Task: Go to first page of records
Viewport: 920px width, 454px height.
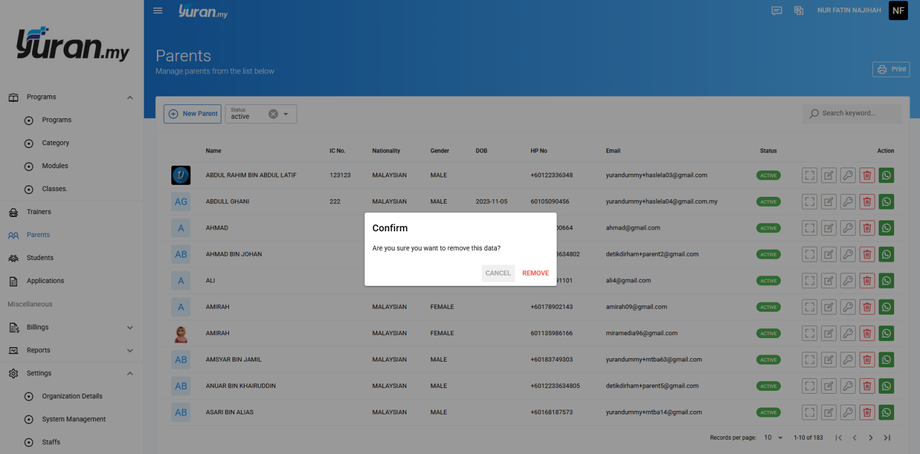Action: [x=838, y=438]
